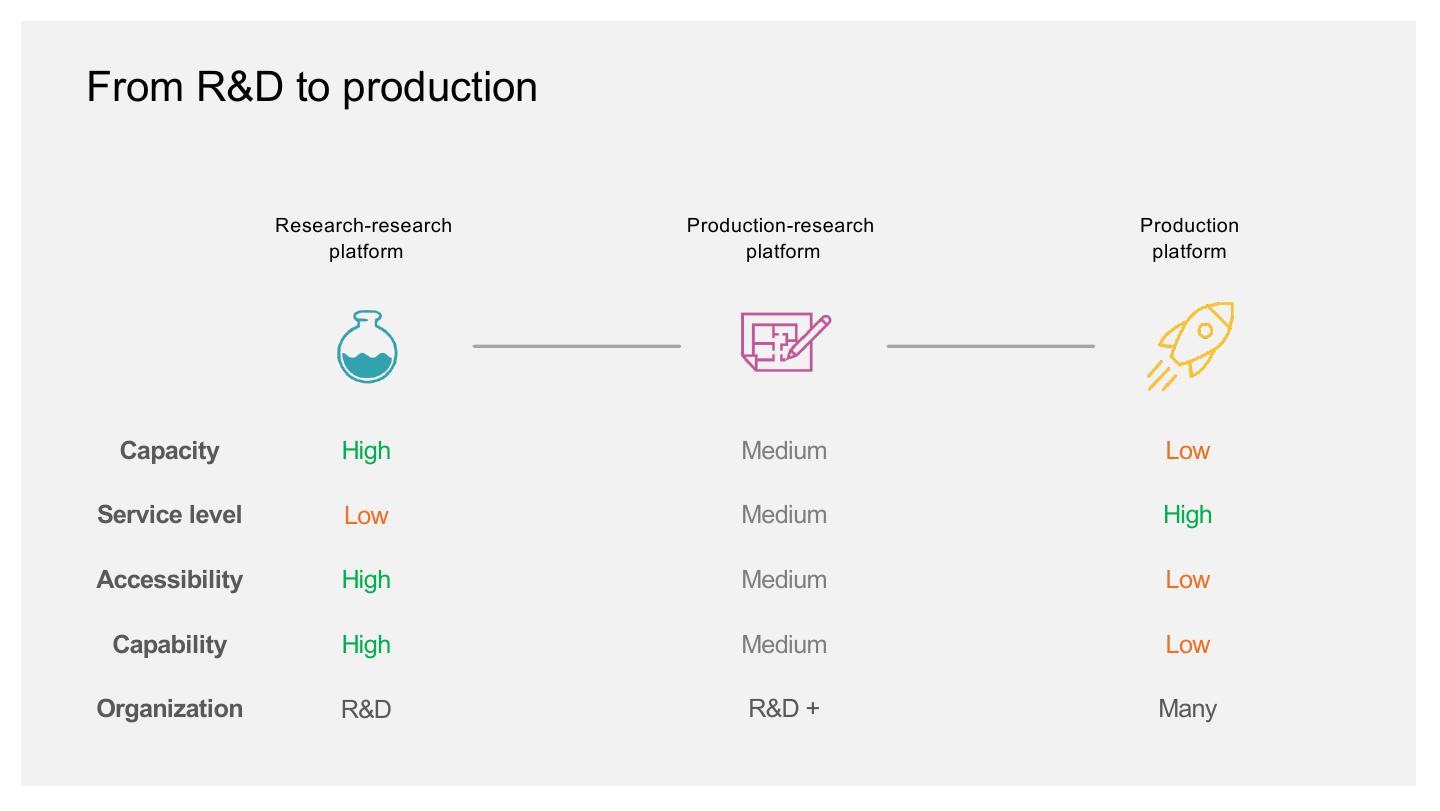Click the green "High" value for Capacity

click(366, 451)
